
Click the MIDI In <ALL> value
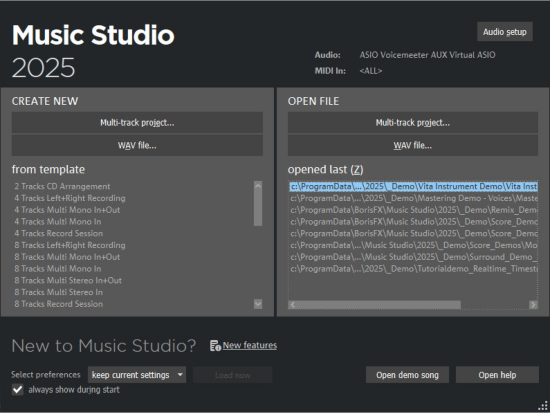tap(370, 71)
